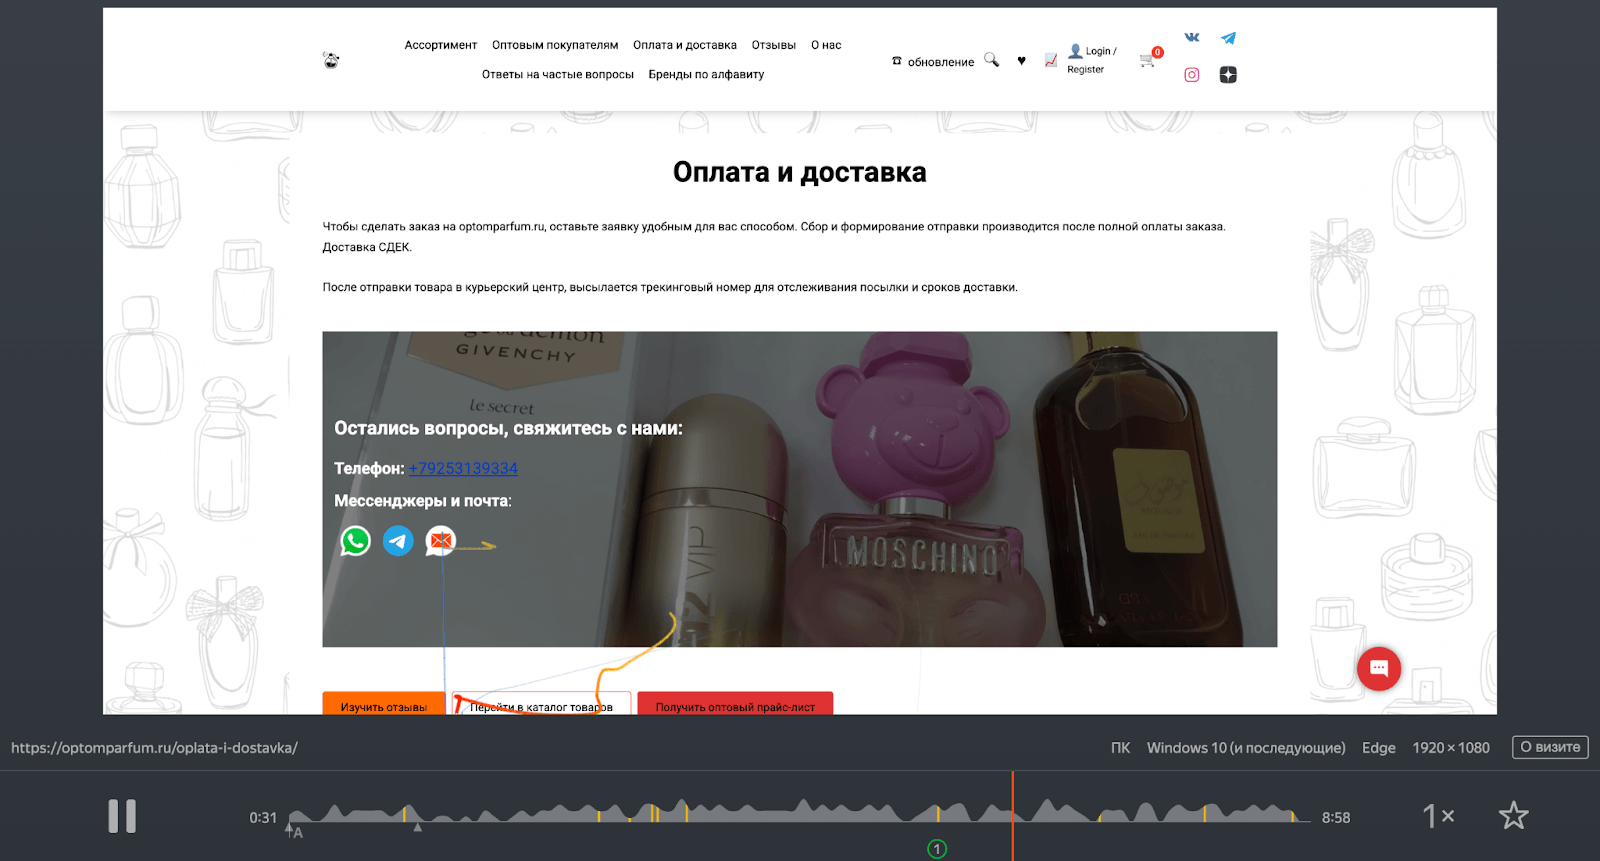Viewport: 1600px width, 861px height.
Task: Open the Instagram icon in the header
Action: coord(1192,75)
